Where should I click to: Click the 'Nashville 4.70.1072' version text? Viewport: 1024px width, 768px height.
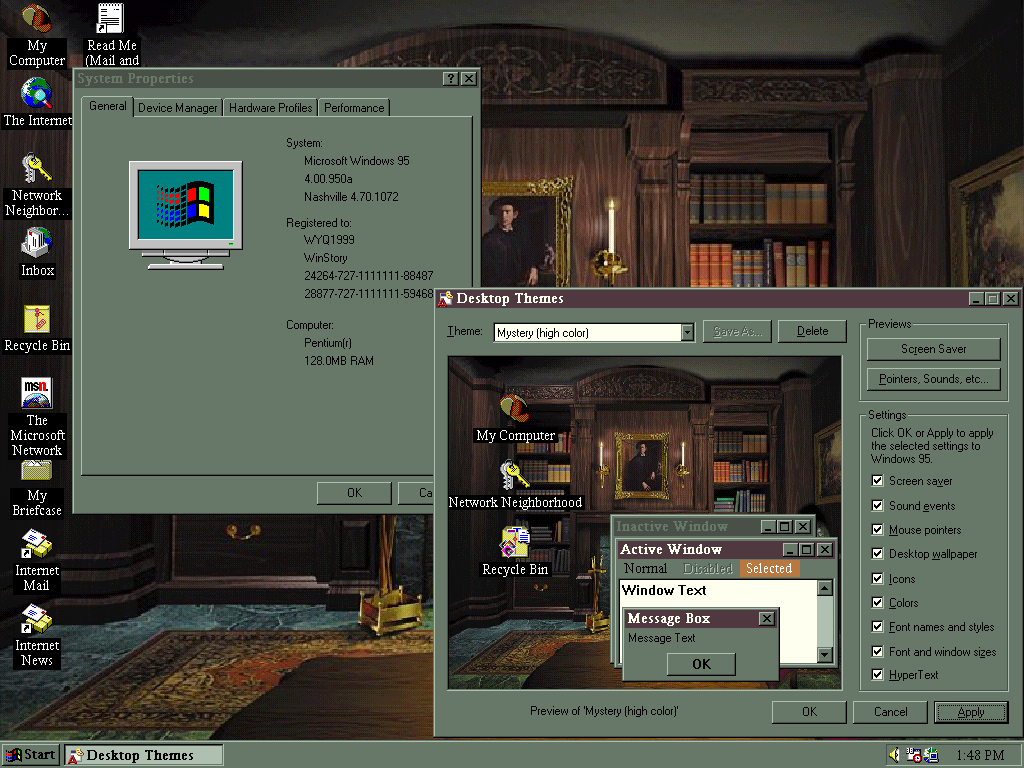[x=351, y=197]
